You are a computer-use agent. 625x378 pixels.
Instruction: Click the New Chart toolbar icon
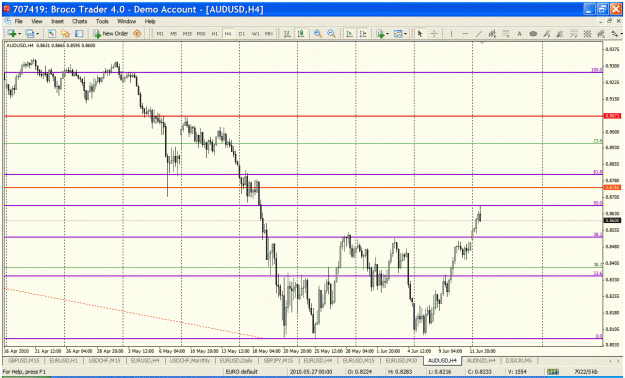click(x=11, y=34)
